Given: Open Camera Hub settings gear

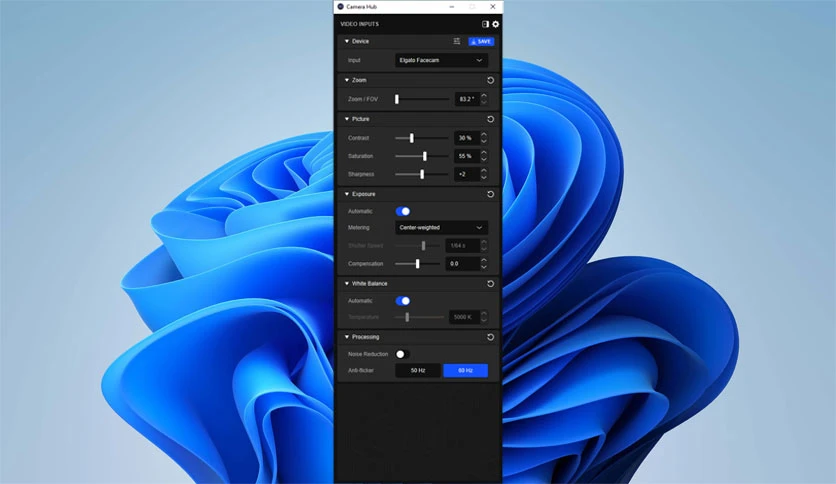Looking at the screenshot, I should pyautogui.click(x=495, y=24).
